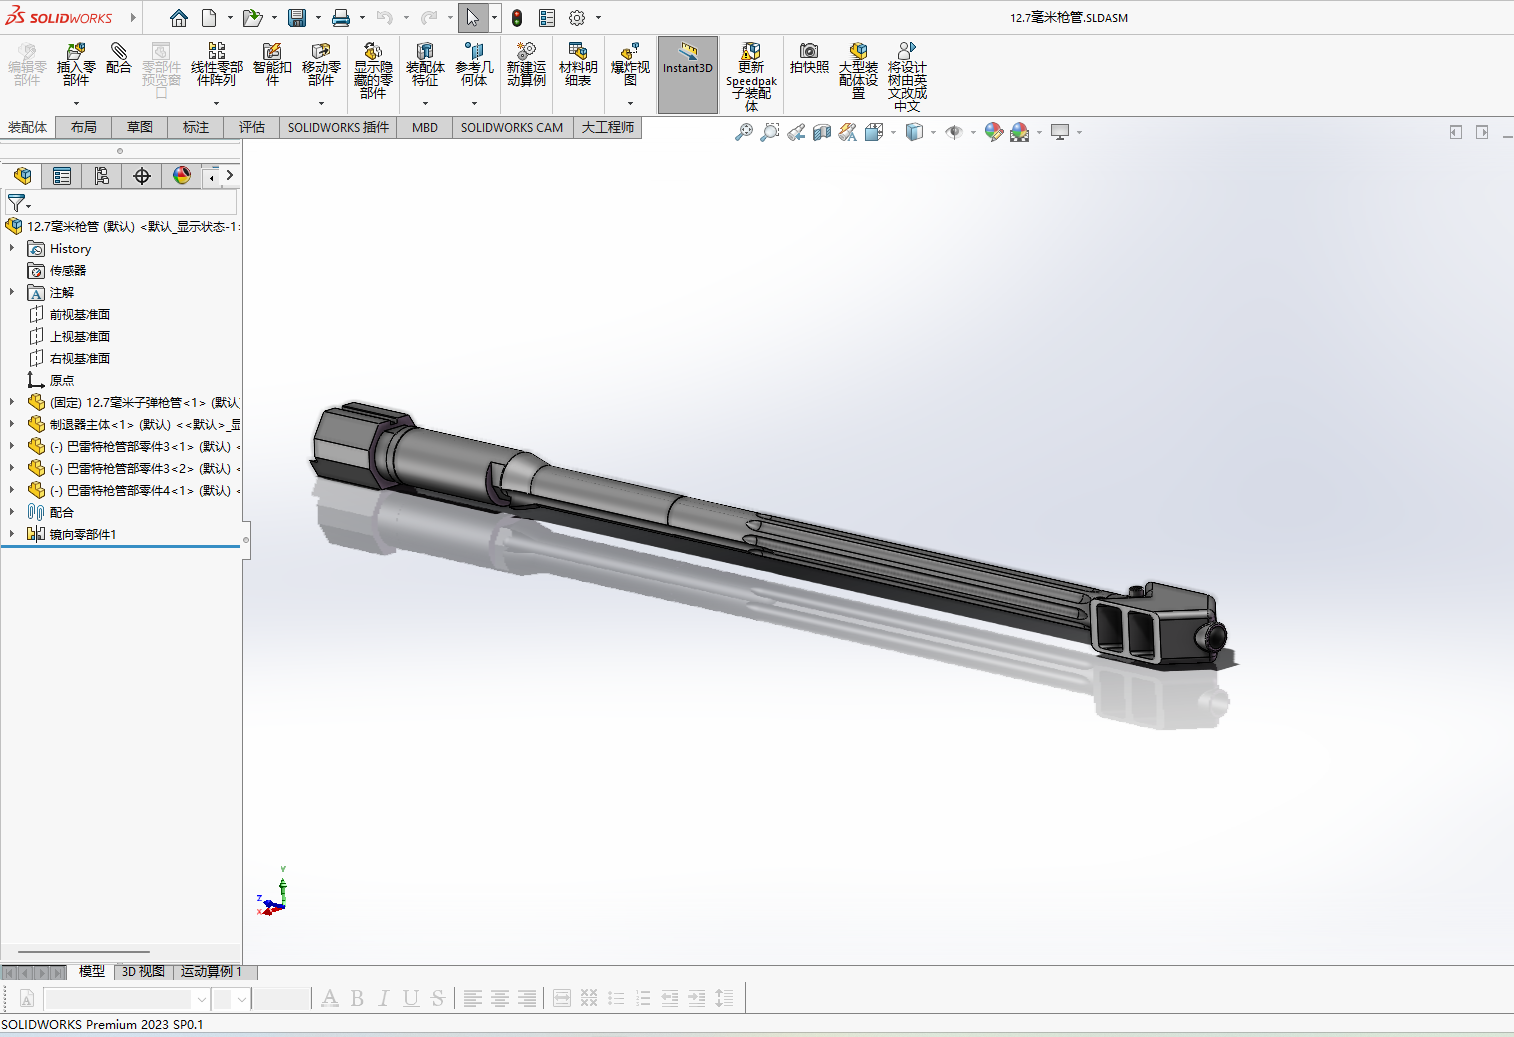Open the 评估 tab

tap(252, 127)
